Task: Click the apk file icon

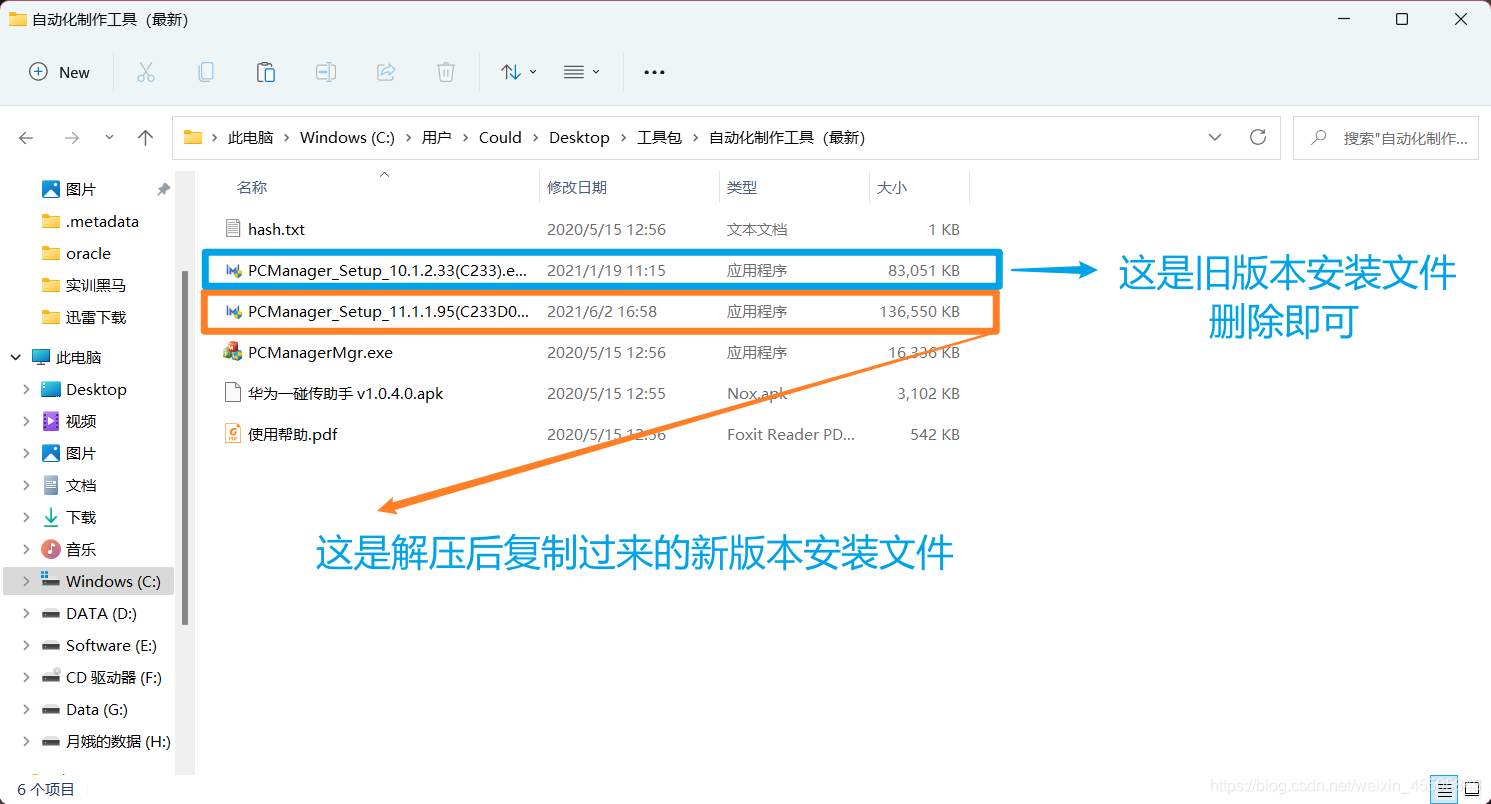Action: (x=233, y=393)
